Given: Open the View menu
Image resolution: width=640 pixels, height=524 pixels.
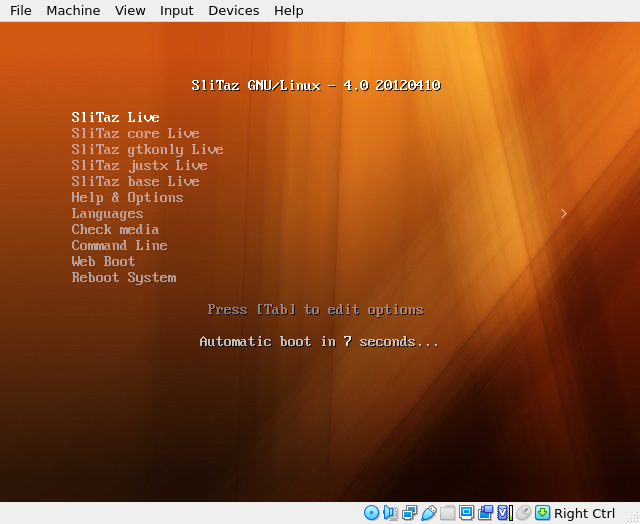Looking at the screenshot, I should point(130,10).
